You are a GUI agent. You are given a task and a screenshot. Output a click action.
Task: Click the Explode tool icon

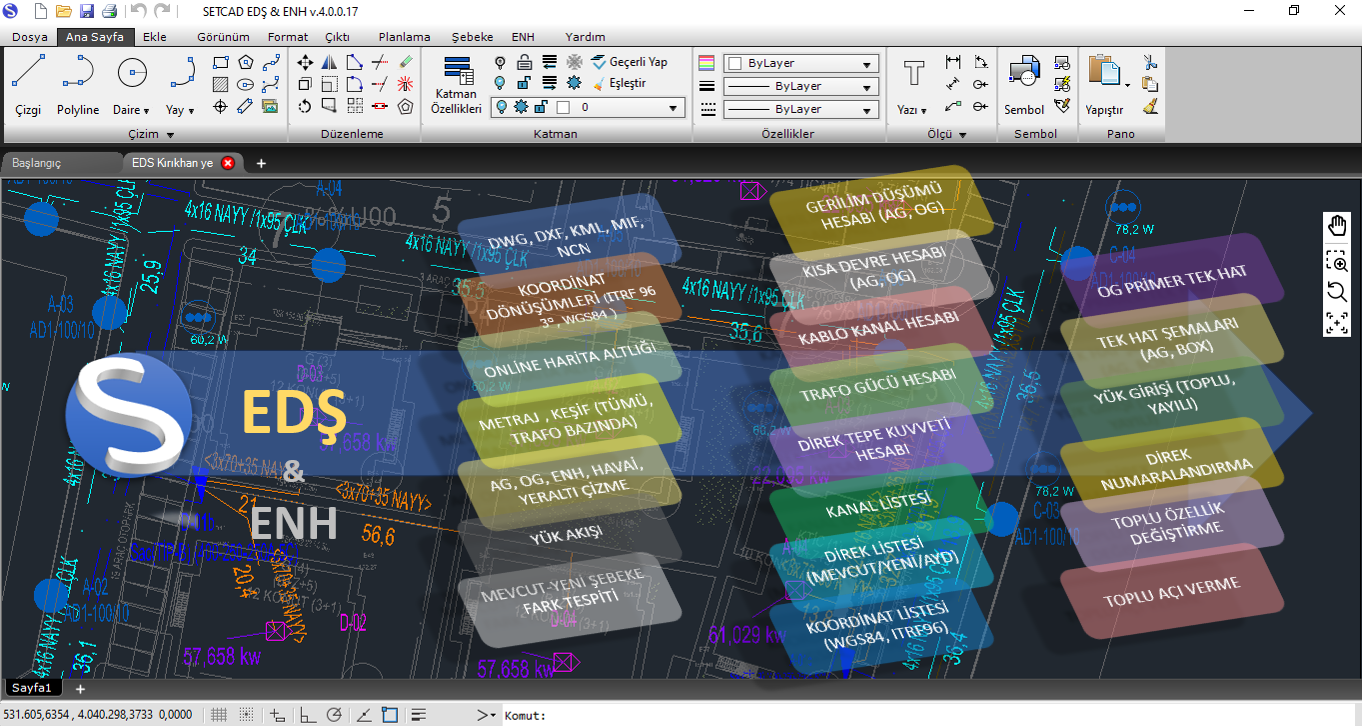[x=405, y=84]
